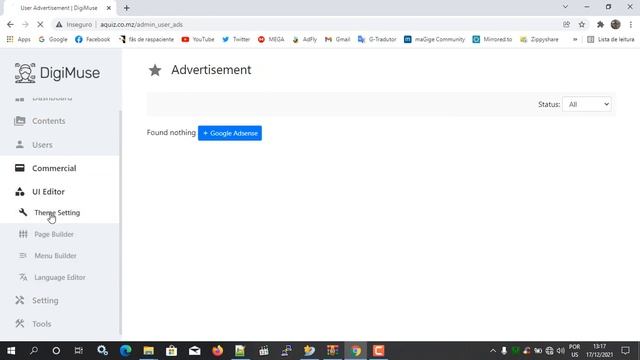Viewport: 640px width, 360px height.
Task: Select Commercial in sidebar
Action: (54, 168)
